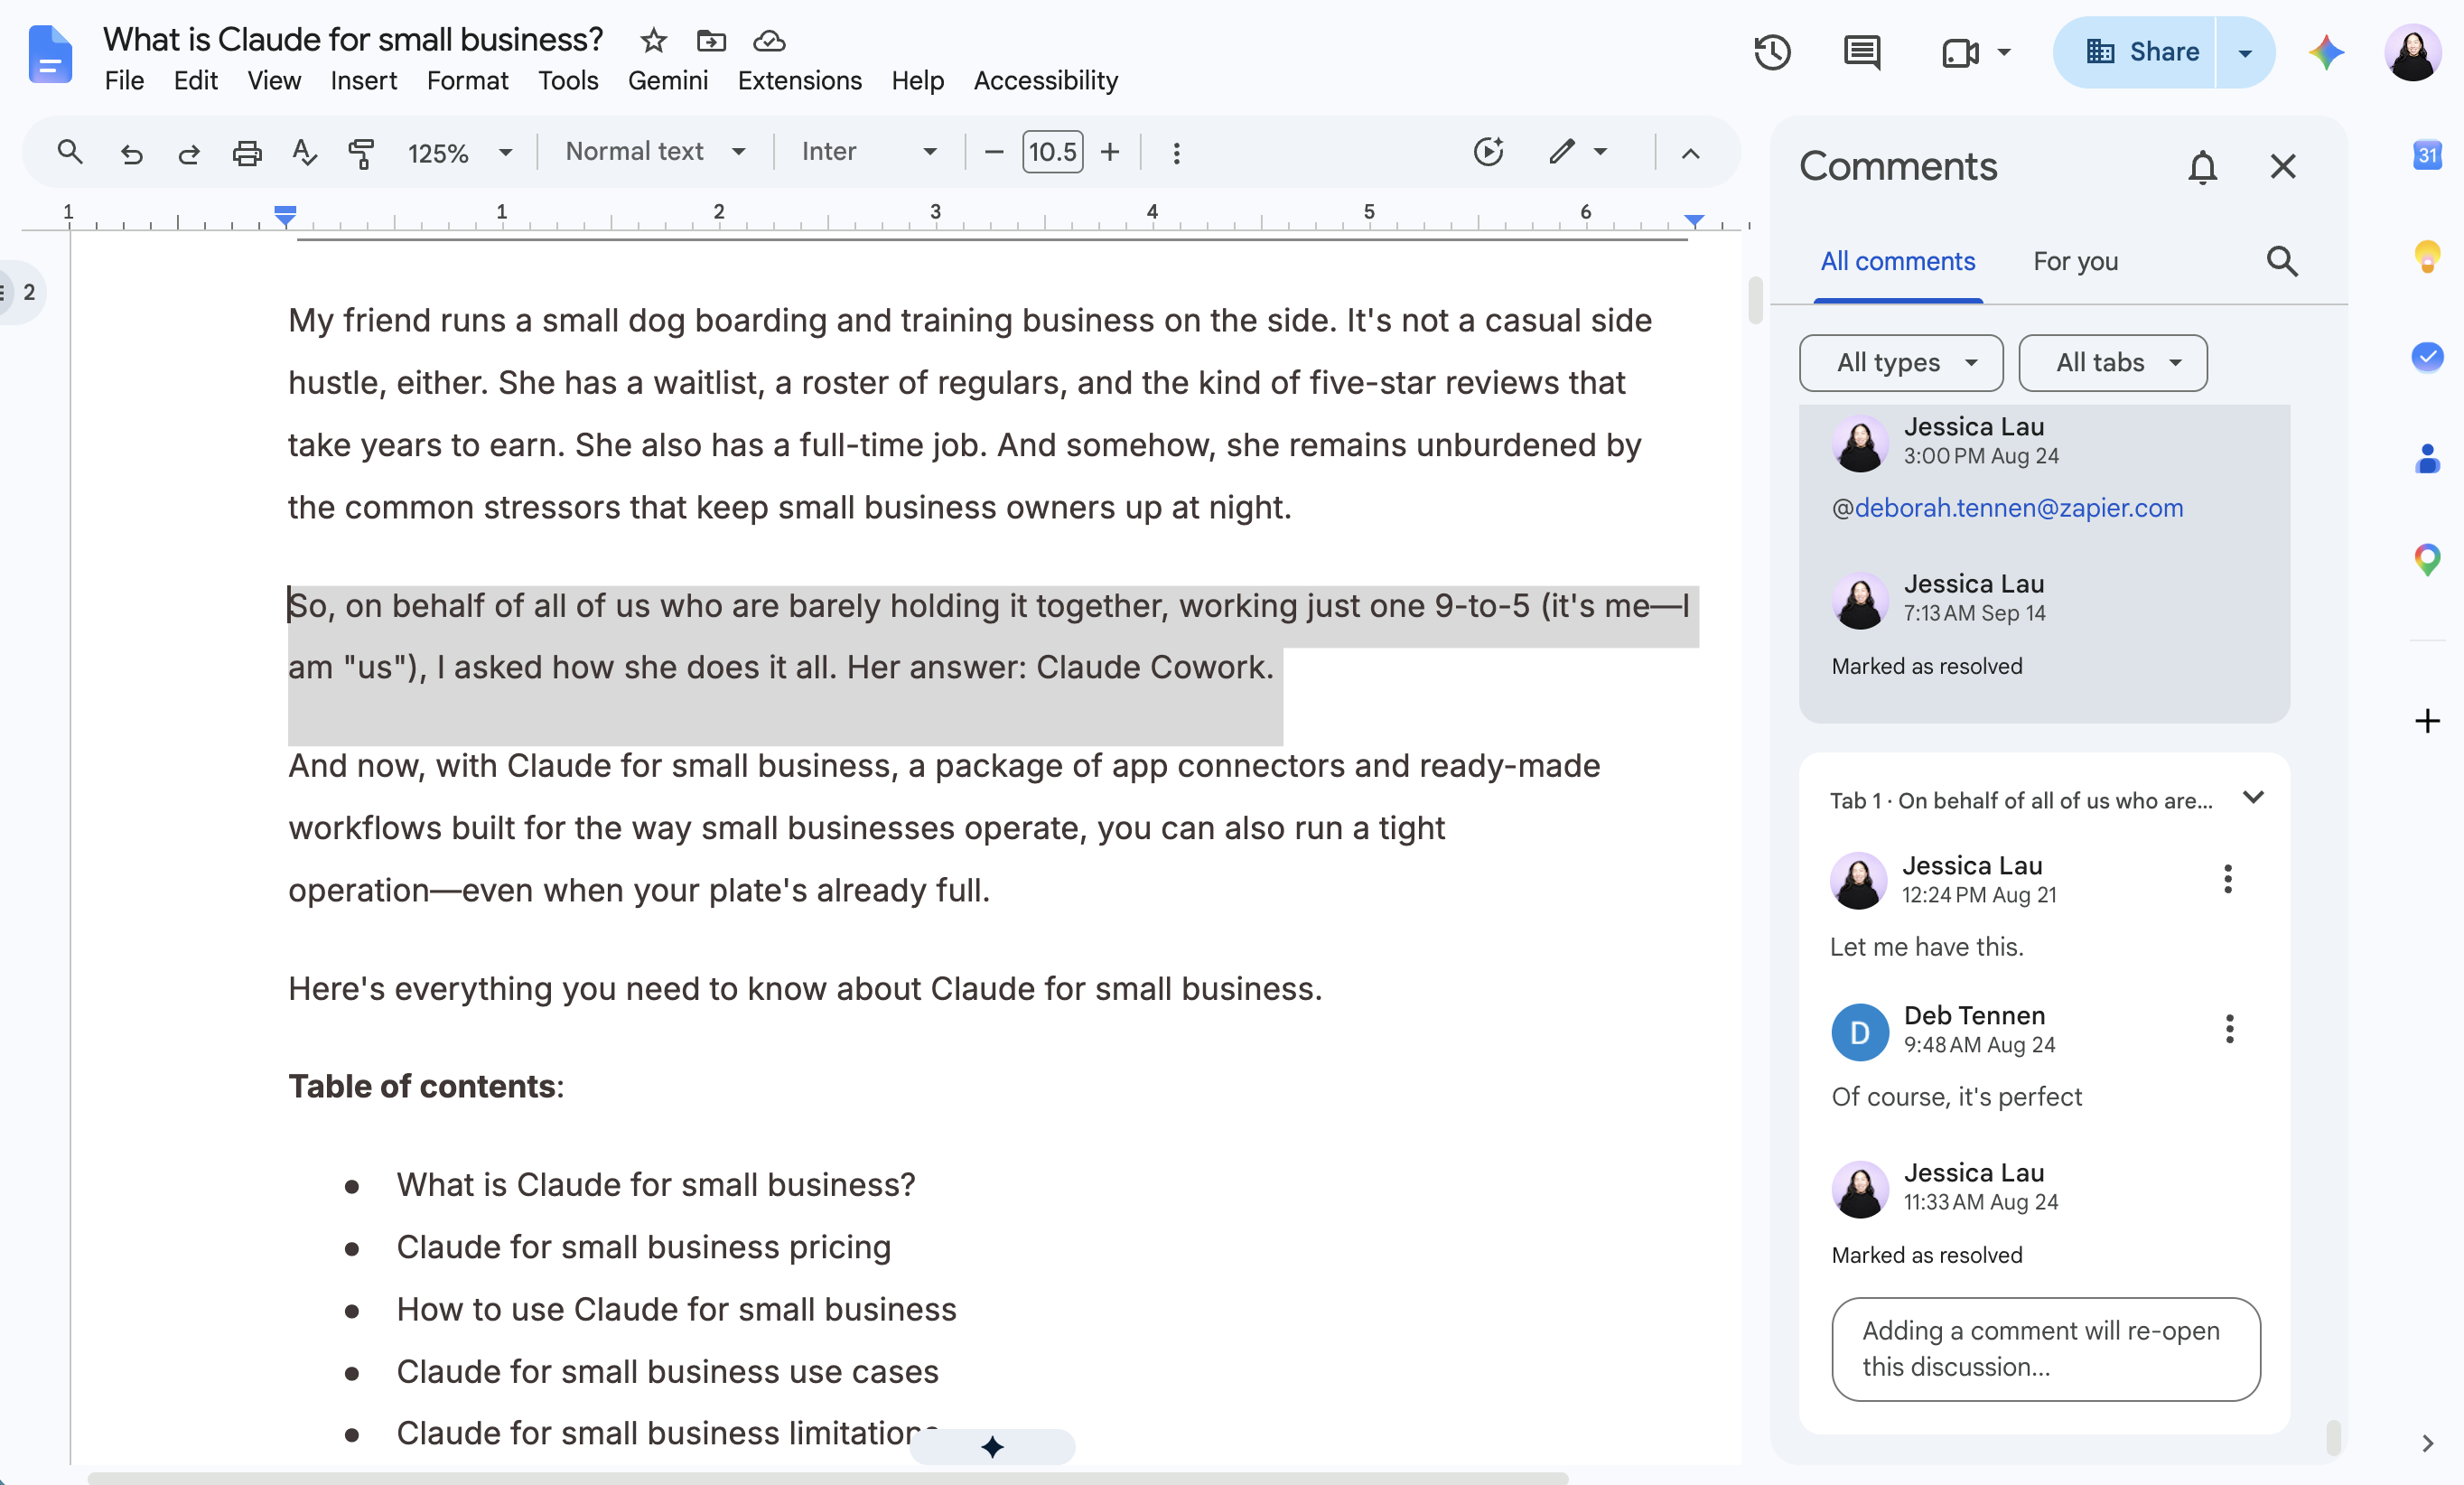Viewport: 2464px width, 1485px height.
Task: Open All tabs comment filter
Action: click(2112, 362)
